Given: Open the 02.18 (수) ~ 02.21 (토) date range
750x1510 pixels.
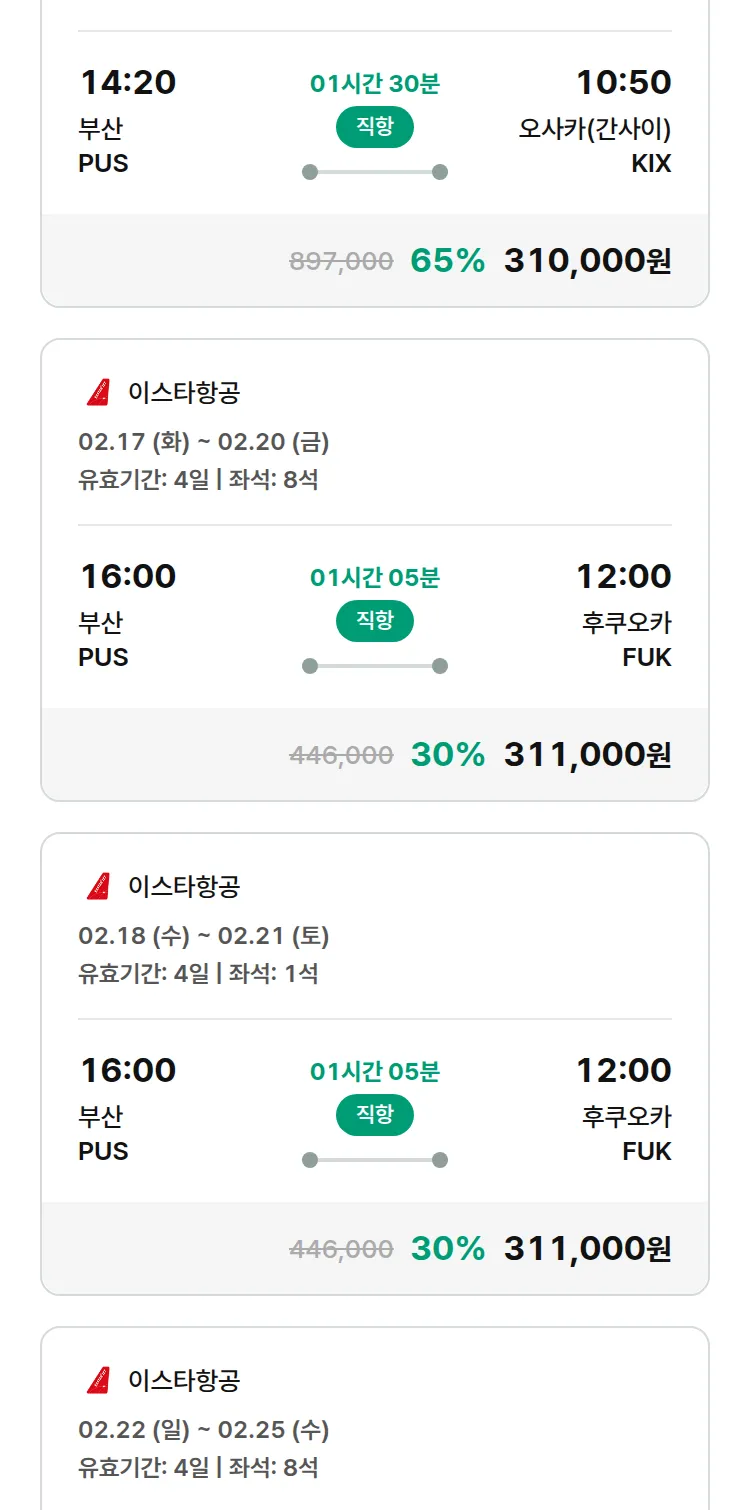Looking at the screenshot, I should tap(204, 936).
